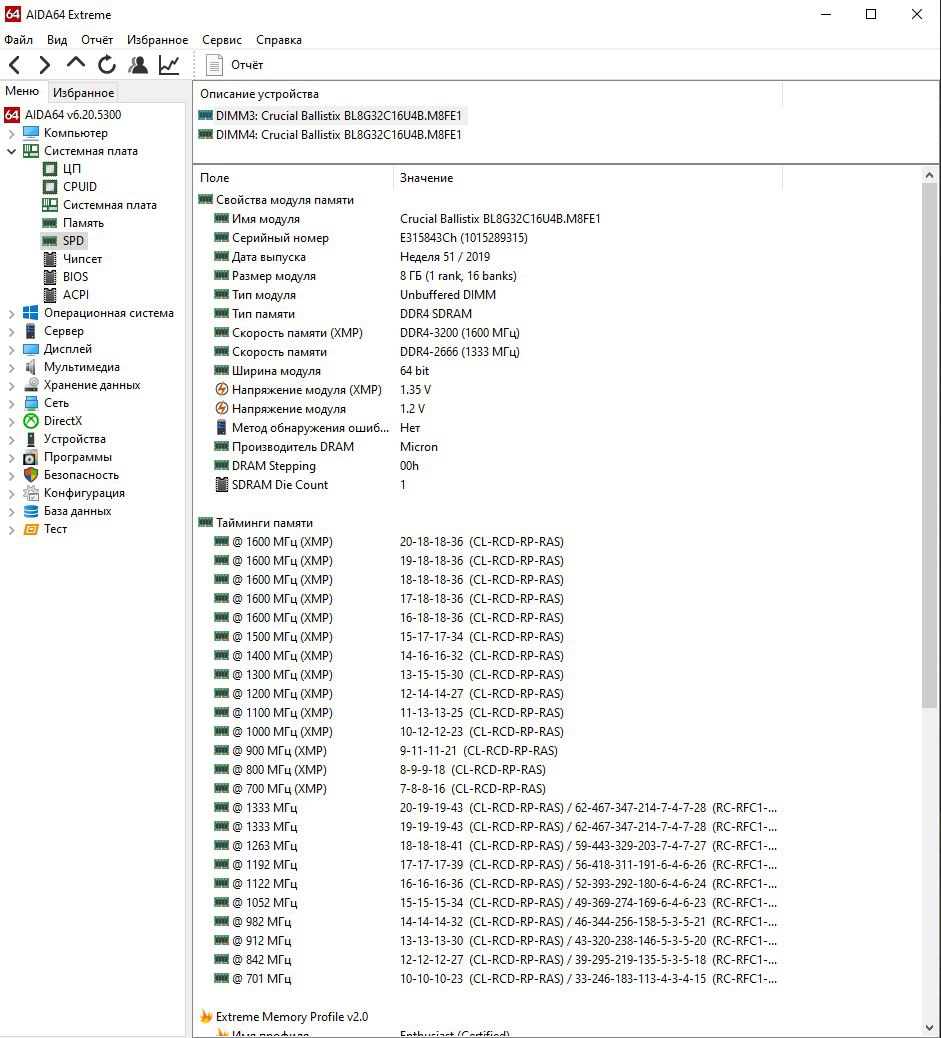Screen dimensions: 941x1038
Task: Select the @ 1500 МГц (XMP) timing row
Action: [x=490, y=637]
